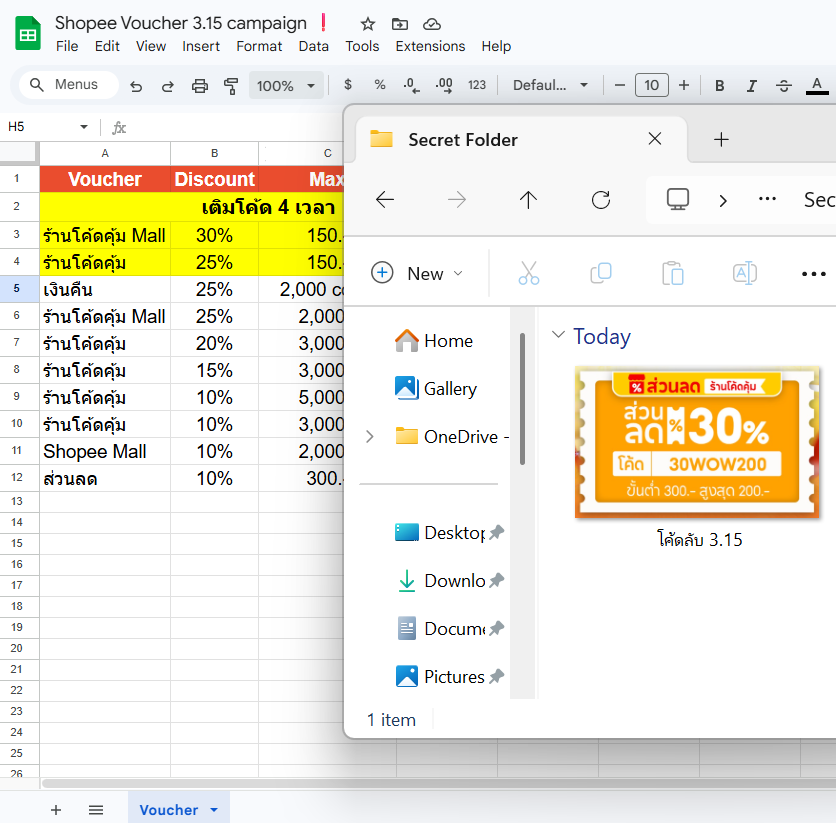Viewport: 836px width, 823px height.
Task: Refresh the File Explorer view
Action: [x=601, y=200]
